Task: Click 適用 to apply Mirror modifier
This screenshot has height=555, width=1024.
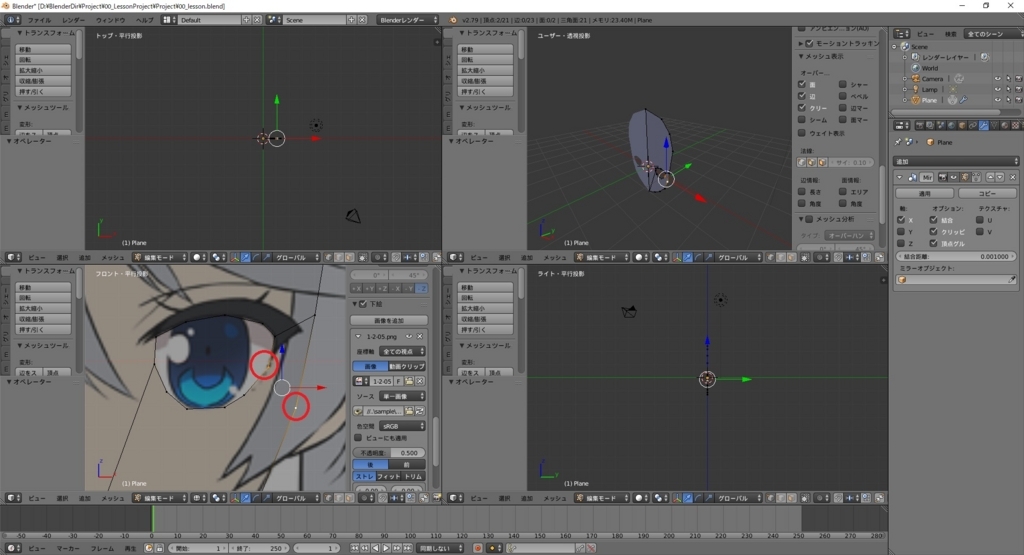Action: click(x=925, y=193)
